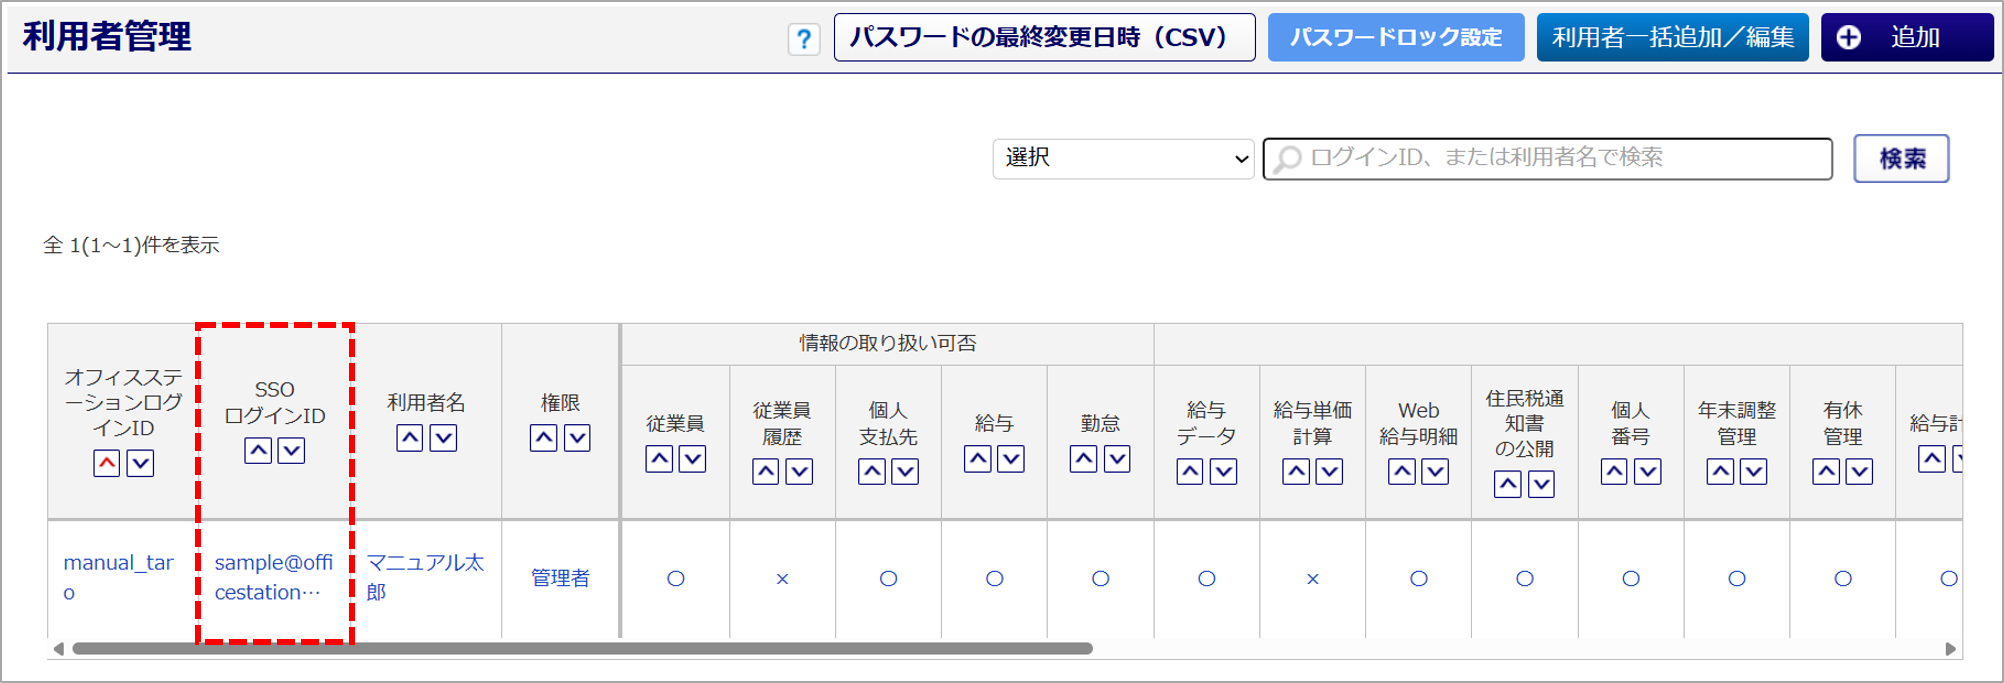Click the horizontal scrollbar right arrow
This screenshot has height=683, width=2004.
[1950, 649]
